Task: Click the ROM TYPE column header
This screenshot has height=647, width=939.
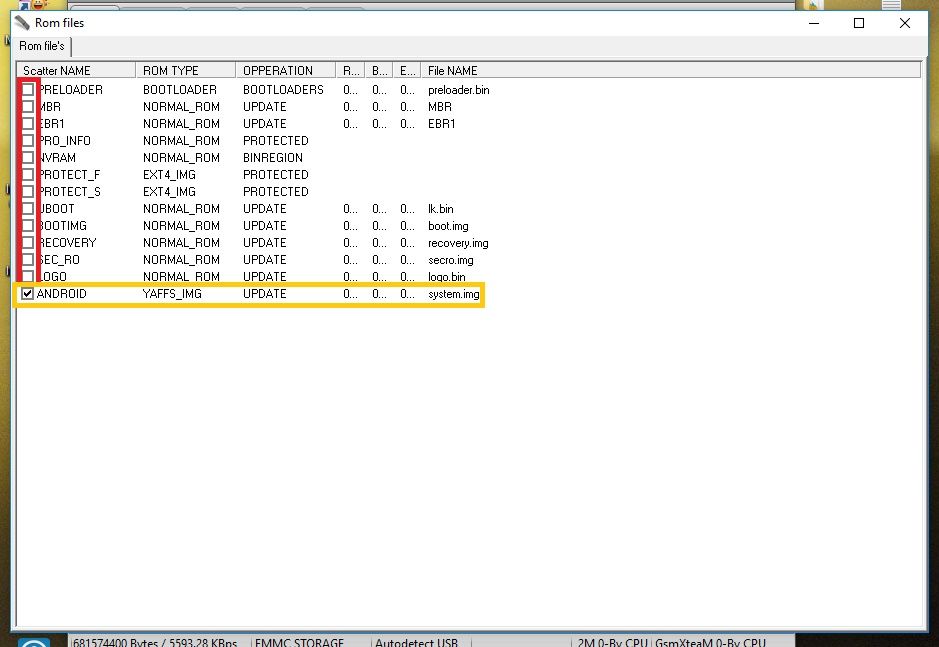Action: 185,70
